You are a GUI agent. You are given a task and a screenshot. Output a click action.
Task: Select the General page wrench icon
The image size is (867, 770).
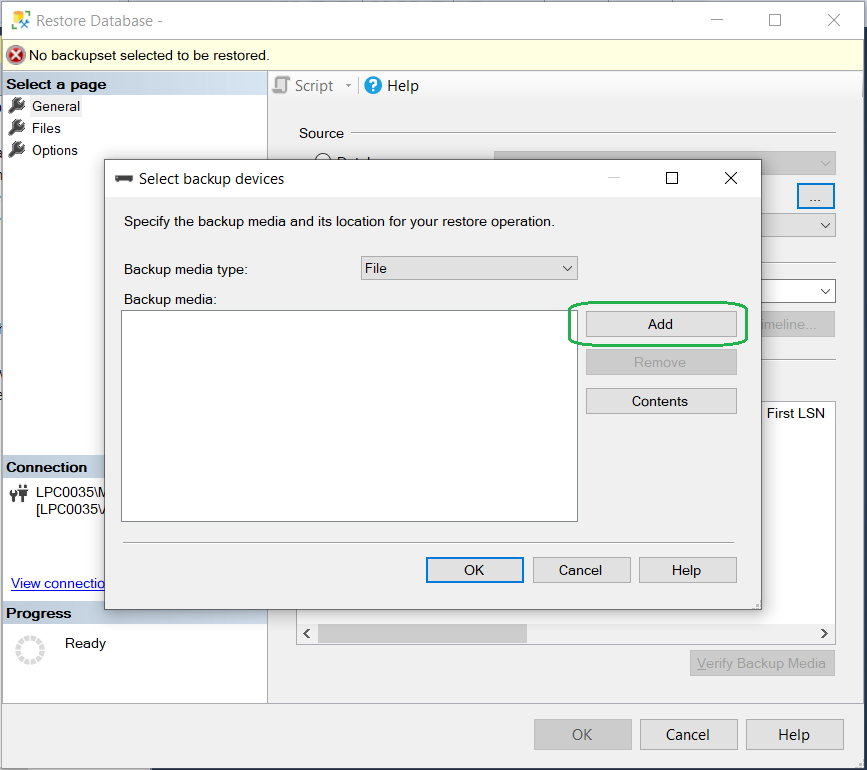tap(17, 106)
